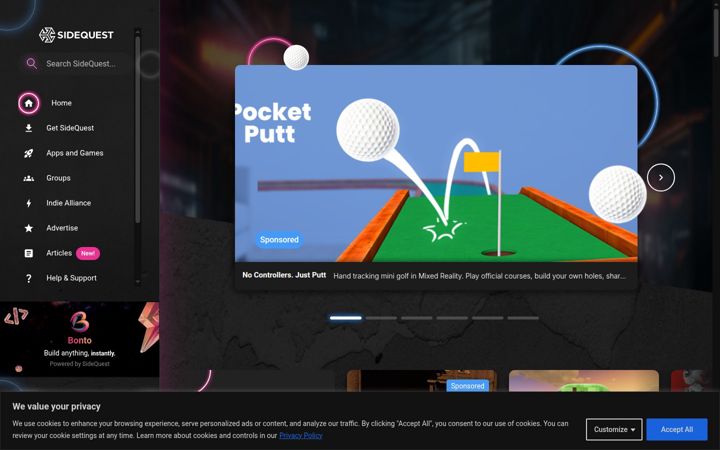The width and height of the screenshot is (720, 450).
Task: Click the Groups people icon
Action: [x=28, y=178]
